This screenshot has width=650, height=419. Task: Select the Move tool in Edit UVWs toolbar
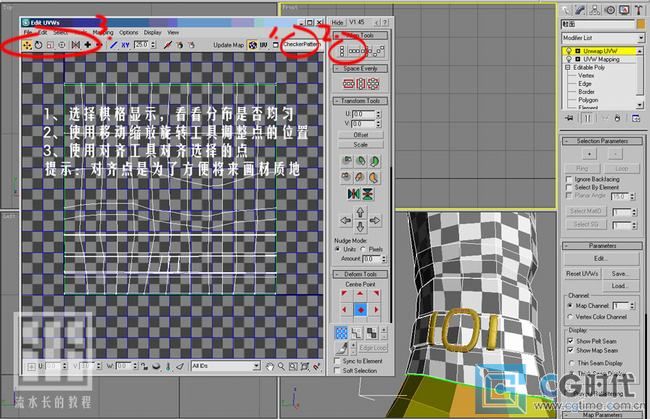(27, 45)
